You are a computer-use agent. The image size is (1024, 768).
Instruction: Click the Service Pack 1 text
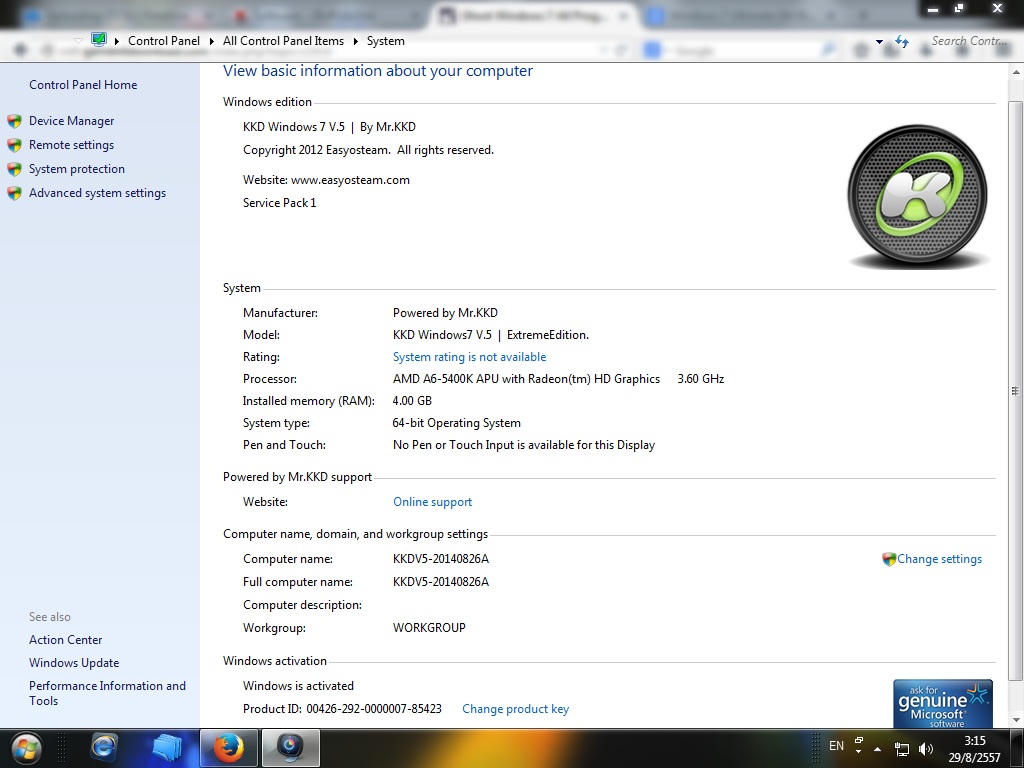(x=280, y=203)
